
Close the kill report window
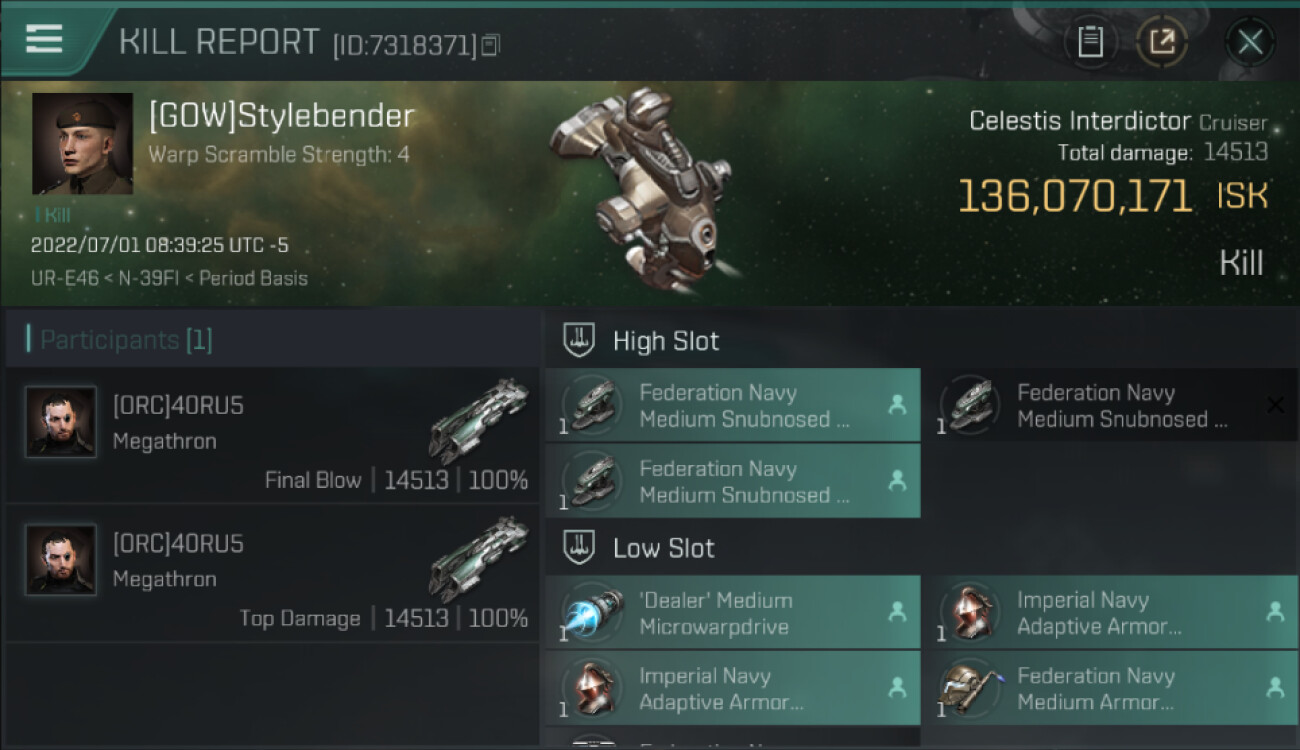point(1250,42)
